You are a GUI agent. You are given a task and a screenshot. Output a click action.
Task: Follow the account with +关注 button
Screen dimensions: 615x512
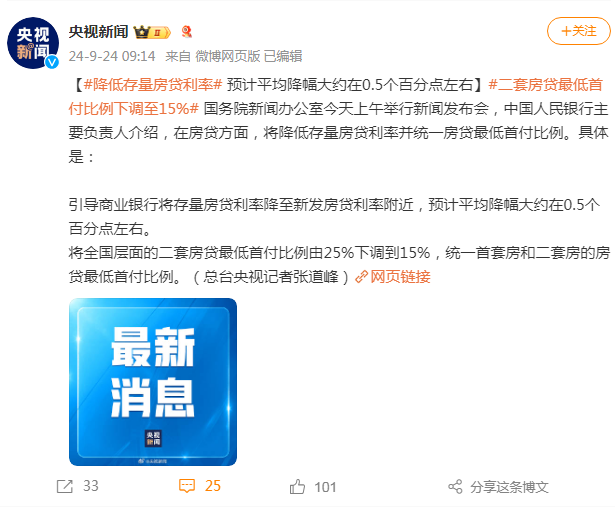coord(579,31)
